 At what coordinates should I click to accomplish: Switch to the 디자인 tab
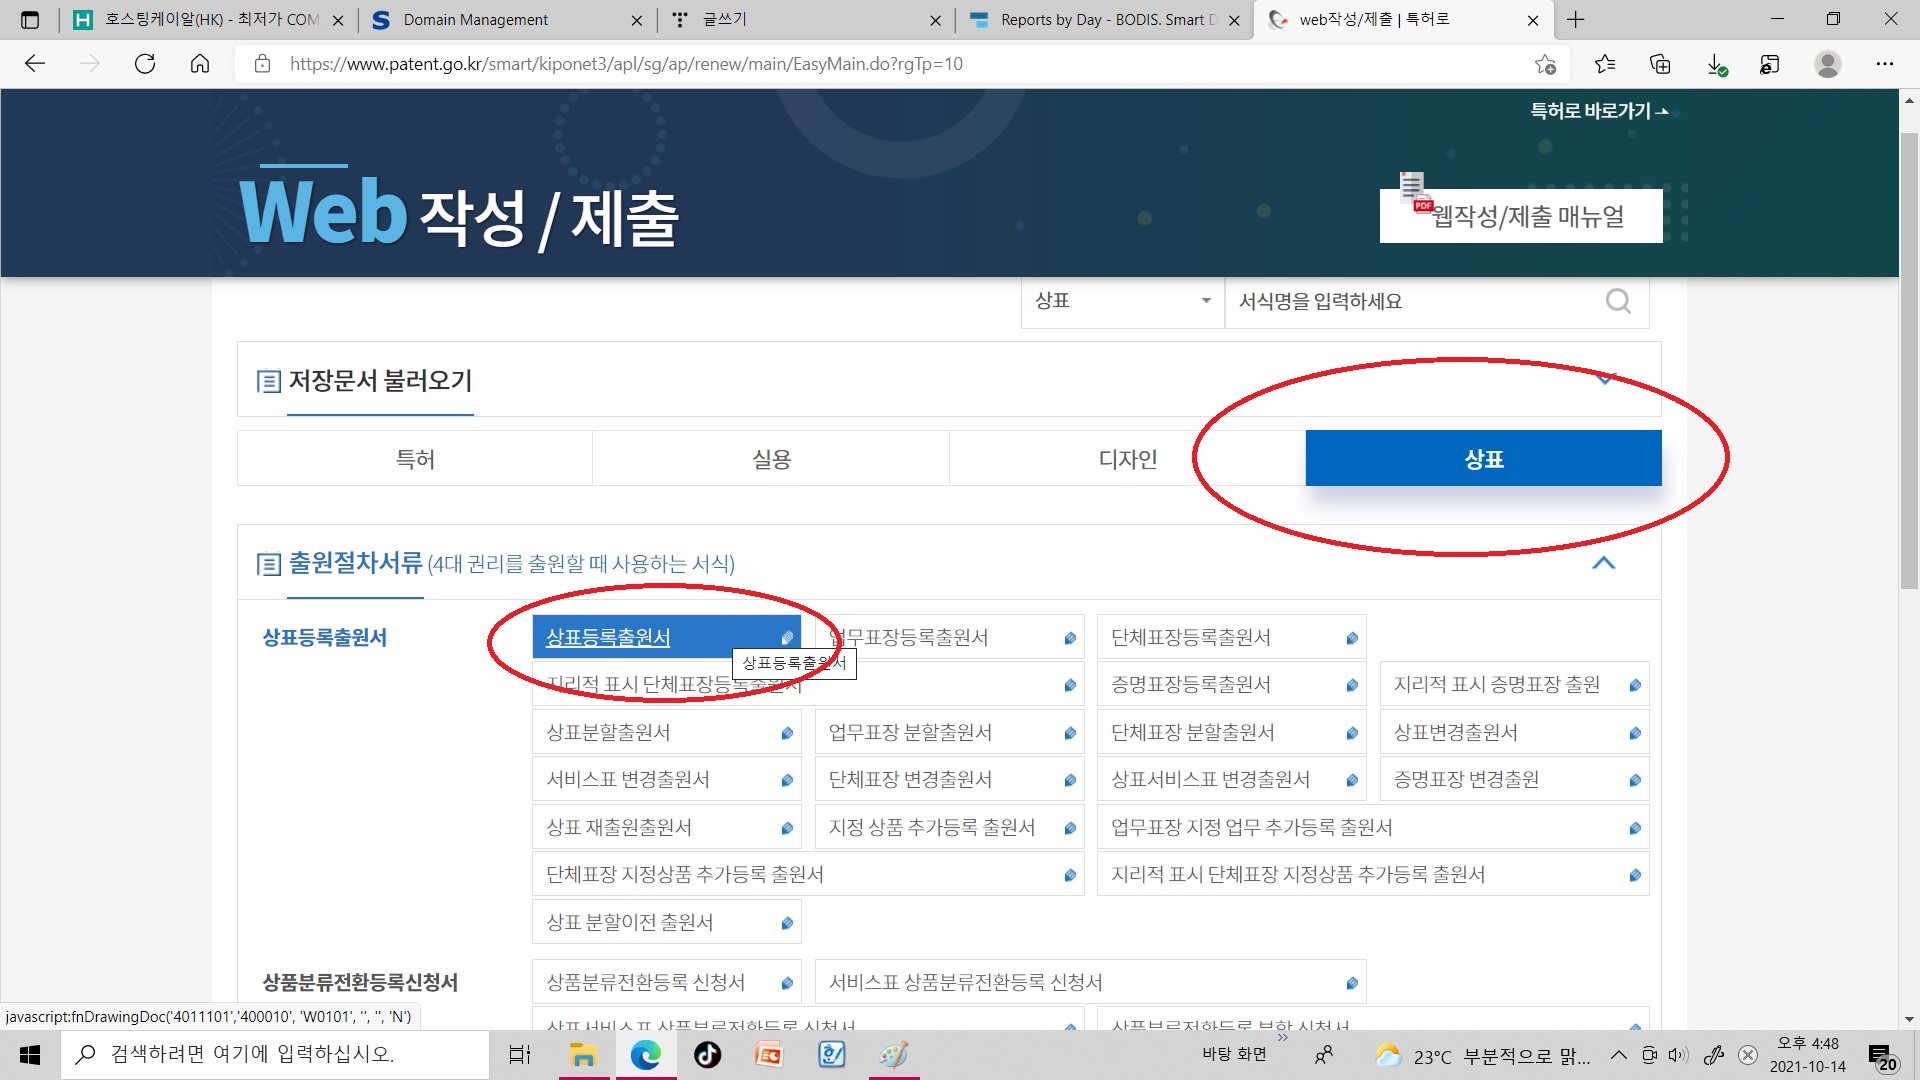click(1127, 459)
